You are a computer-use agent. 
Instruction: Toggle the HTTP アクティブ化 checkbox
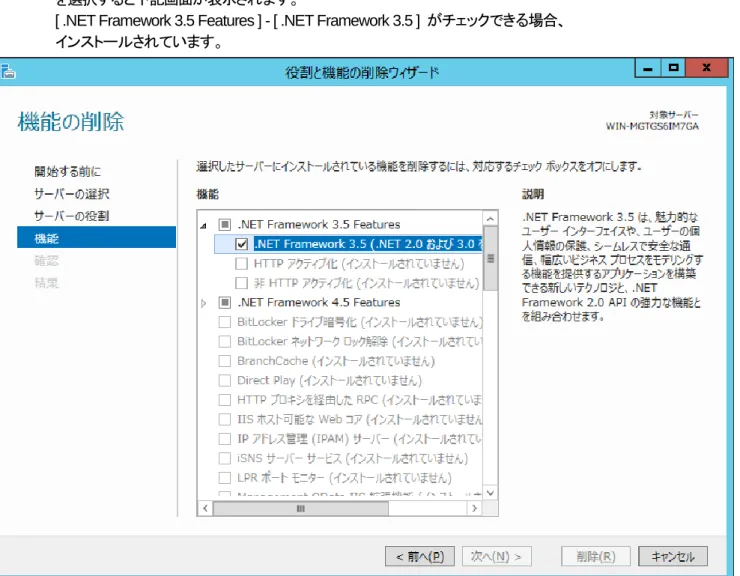[242, 263]
